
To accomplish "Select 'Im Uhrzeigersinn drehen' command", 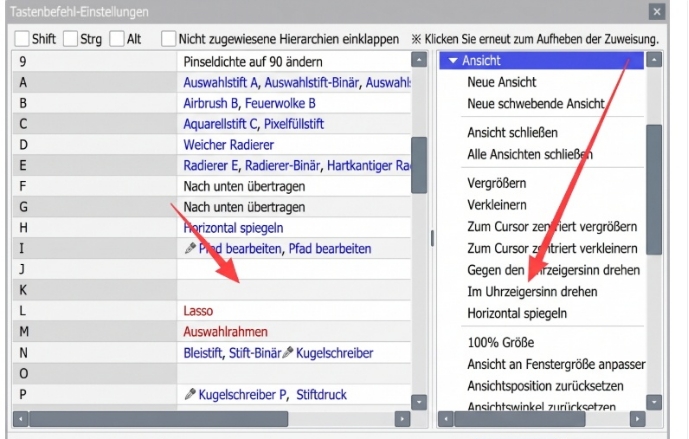I will 532,291.
